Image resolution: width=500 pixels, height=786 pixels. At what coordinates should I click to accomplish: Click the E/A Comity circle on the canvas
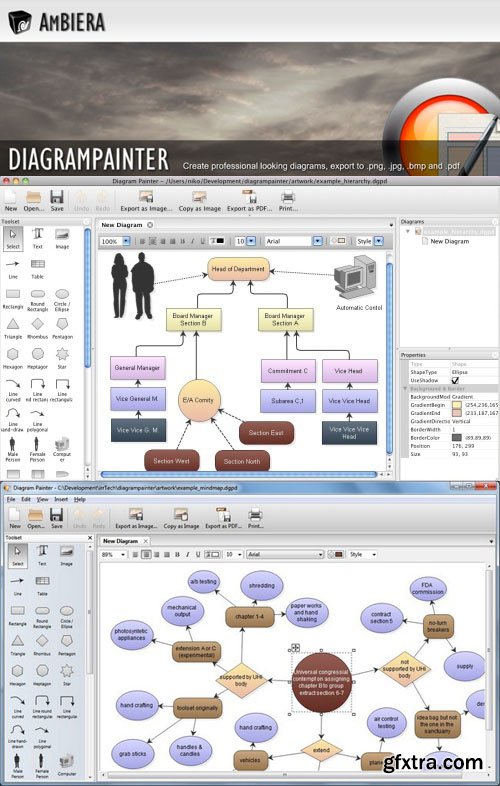tap(199, 400)
